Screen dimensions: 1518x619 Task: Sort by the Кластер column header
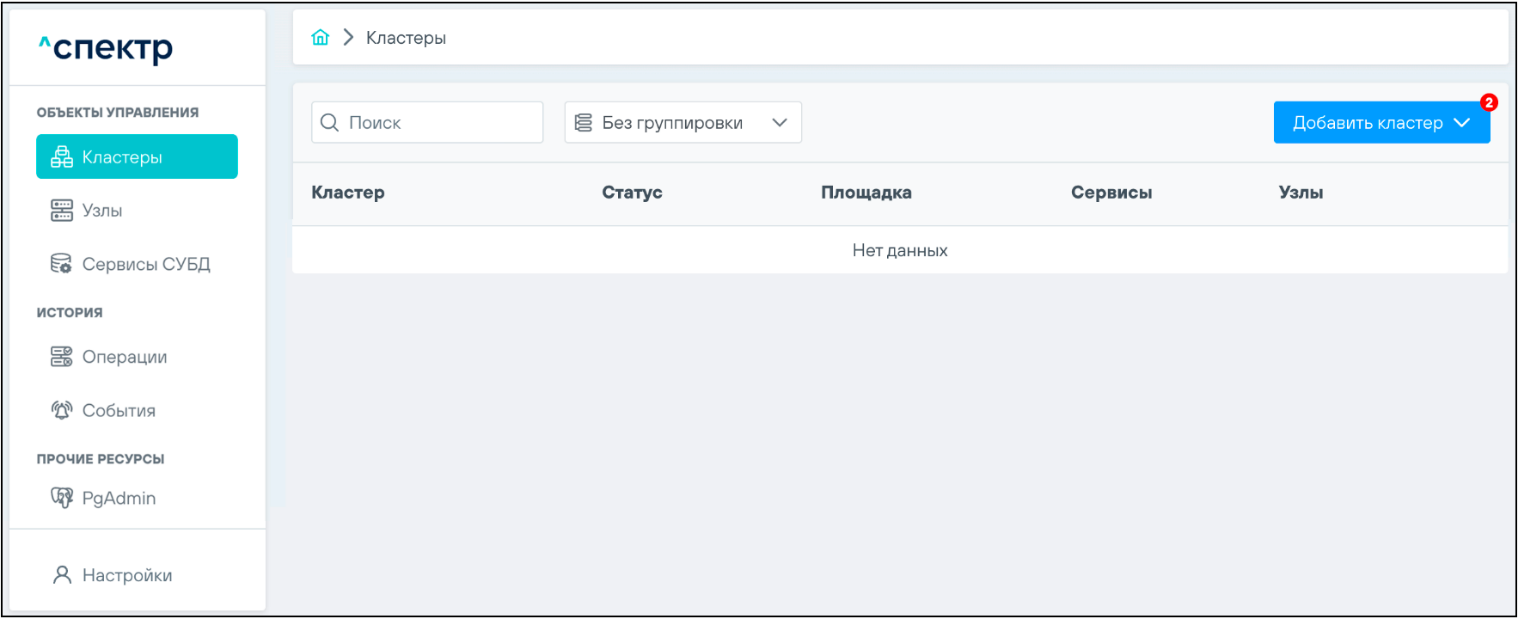coord(348,193)
